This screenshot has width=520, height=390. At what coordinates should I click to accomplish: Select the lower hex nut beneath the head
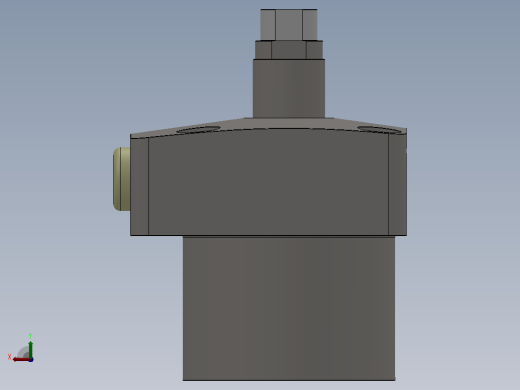pyautogui.click(x=289, y=50)
